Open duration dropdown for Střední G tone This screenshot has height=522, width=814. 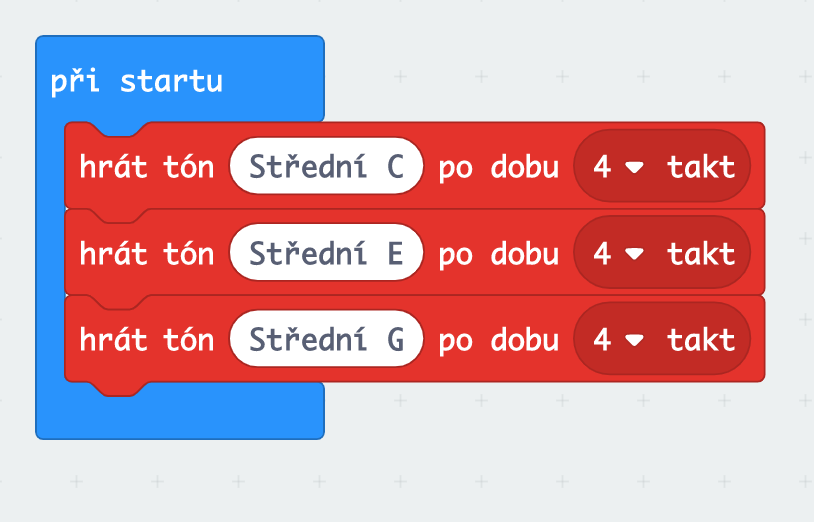(661, 340)
